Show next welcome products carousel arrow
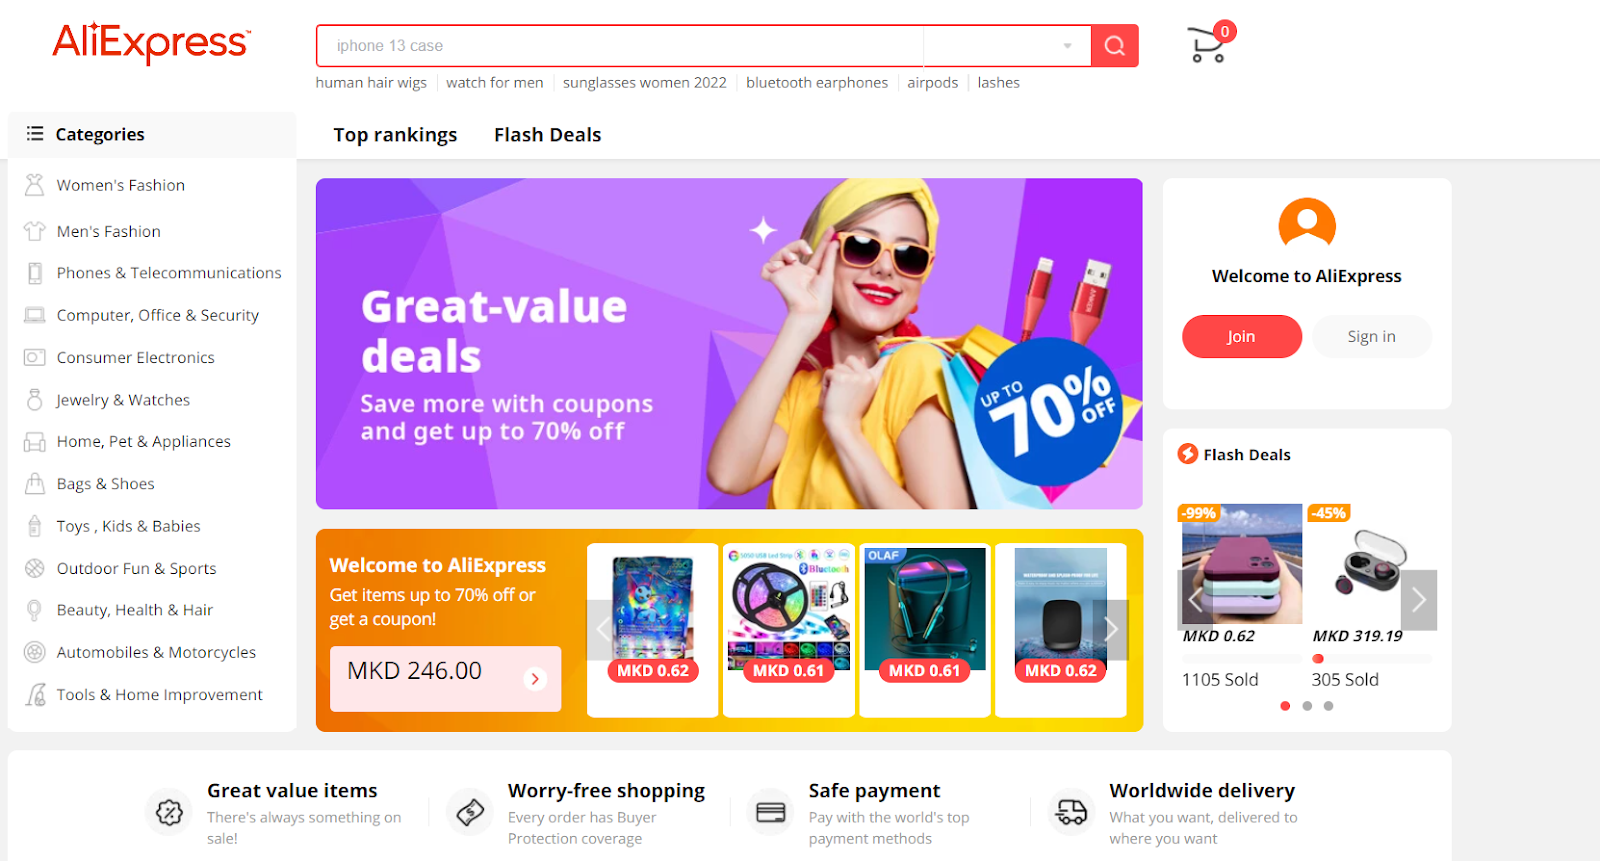The image size is (1600, 861). [1110, 629]
